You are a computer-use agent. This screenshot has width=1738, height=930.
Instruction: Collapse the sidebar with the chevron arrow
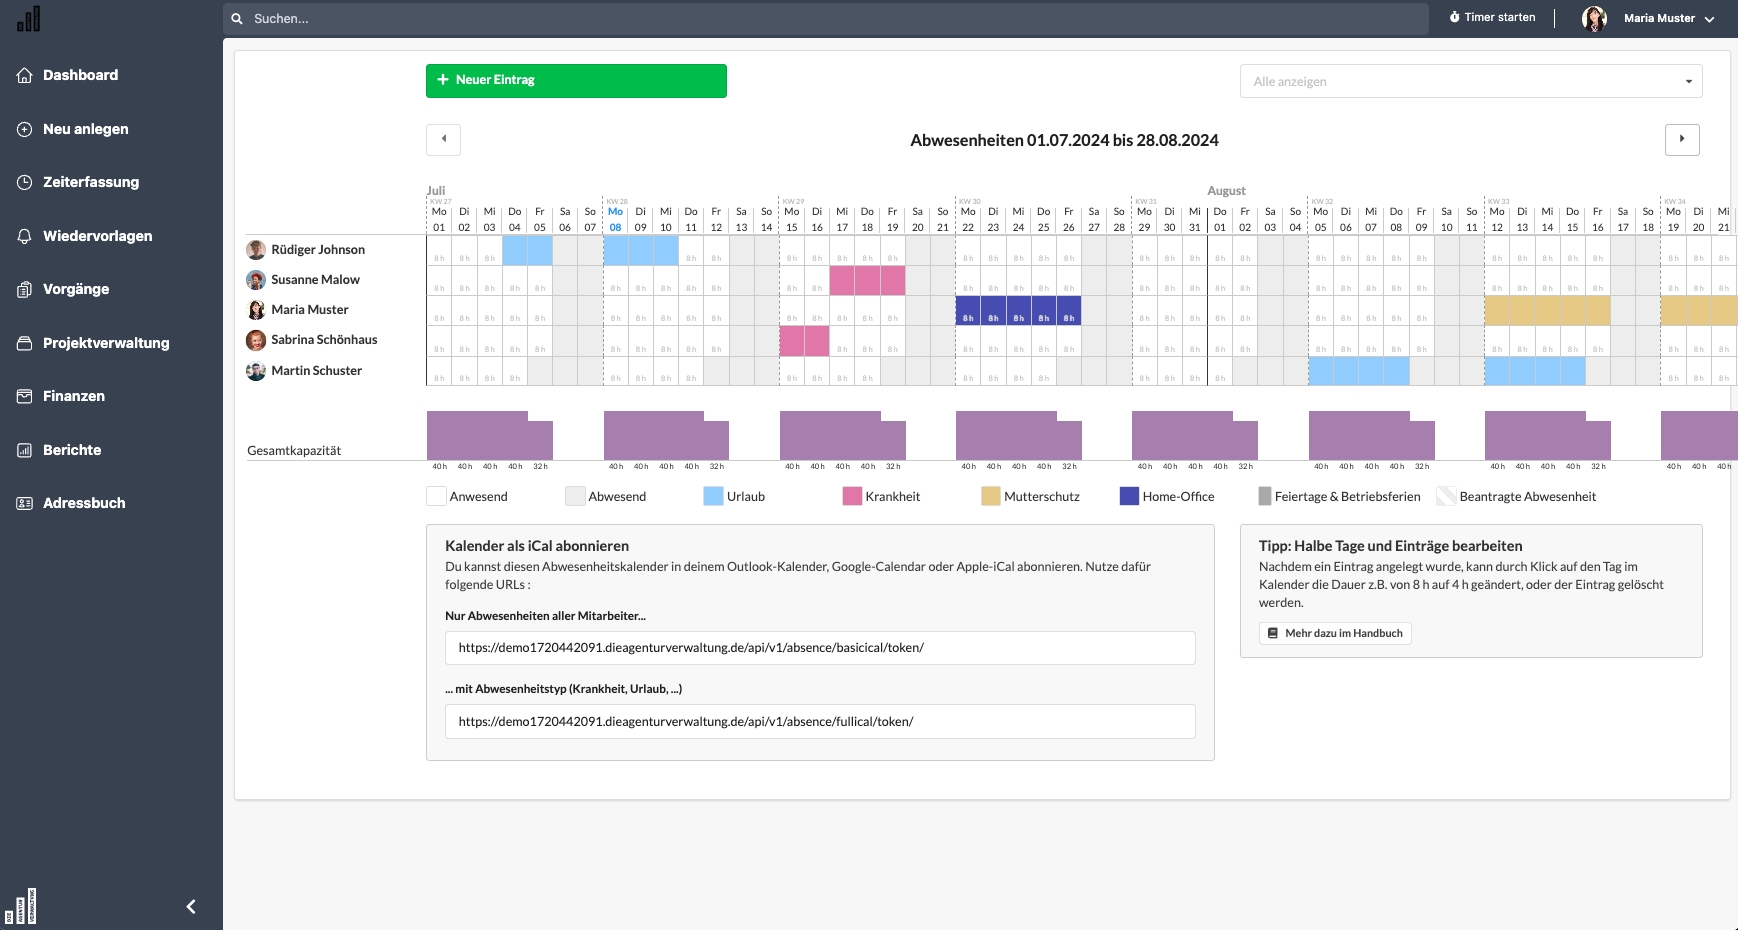tap(191, 907)
